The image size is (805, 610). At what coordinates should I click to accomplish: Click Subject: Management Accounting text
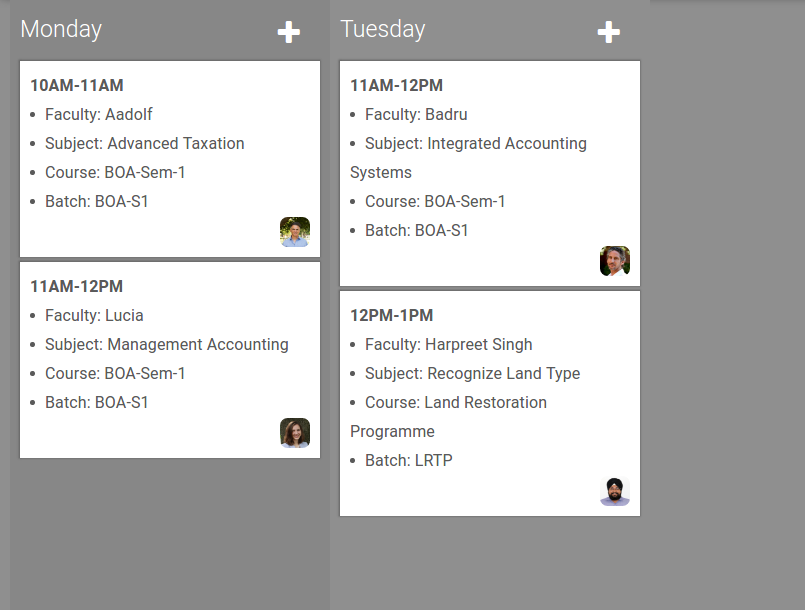167,344
